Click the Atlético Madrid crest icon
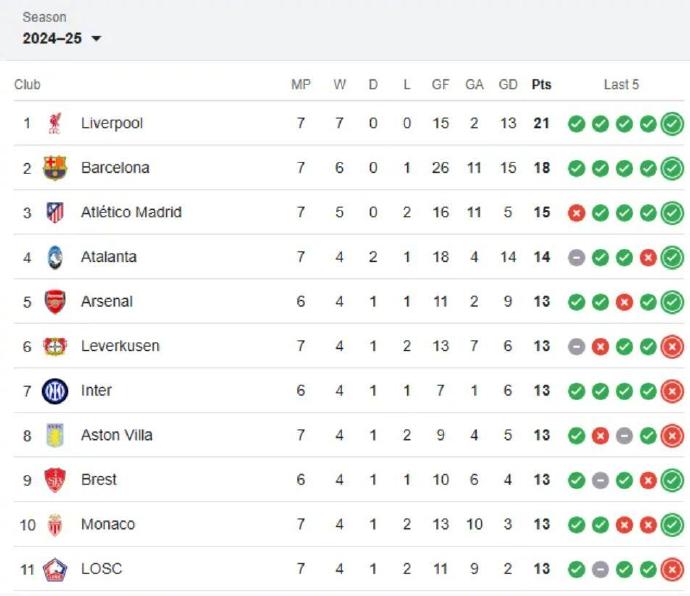This screenshot has height=596, width=690. click(x=55, y=212)
